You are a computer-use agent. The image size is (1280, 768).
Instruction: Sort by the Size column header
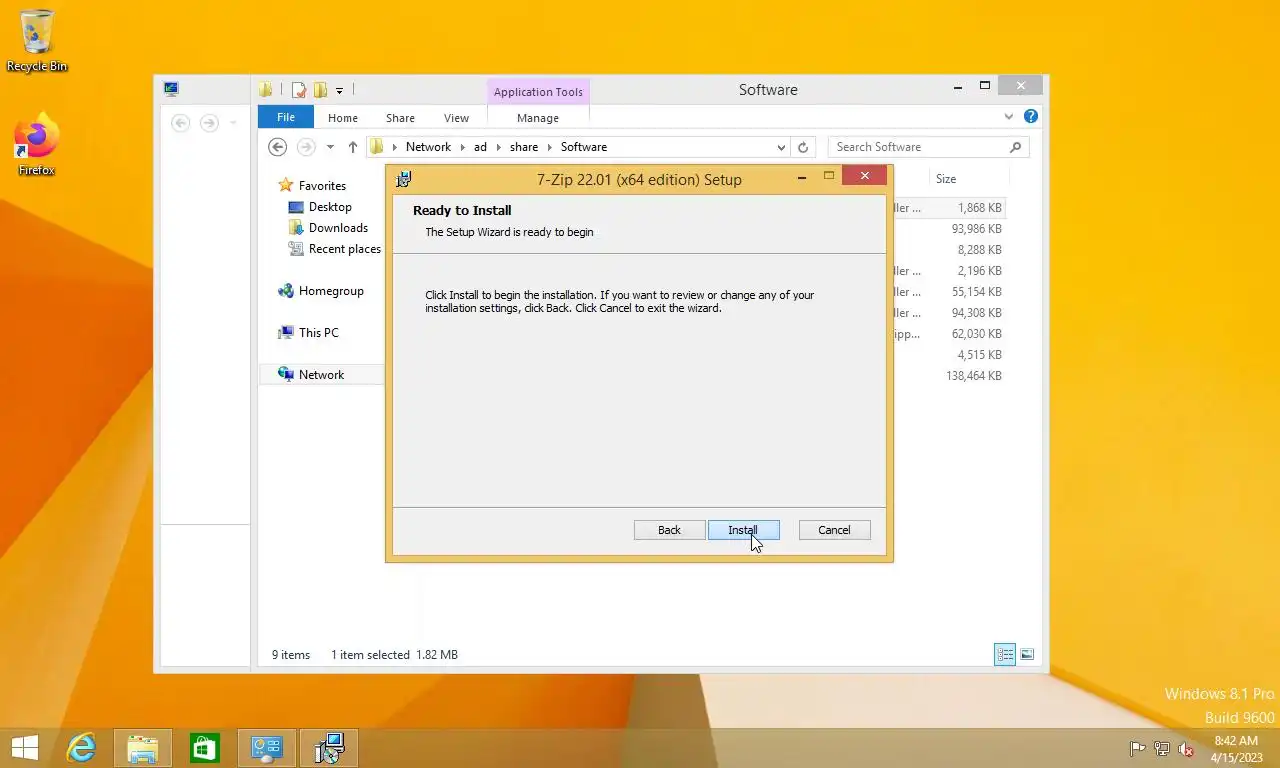click(x=946, y=179)
